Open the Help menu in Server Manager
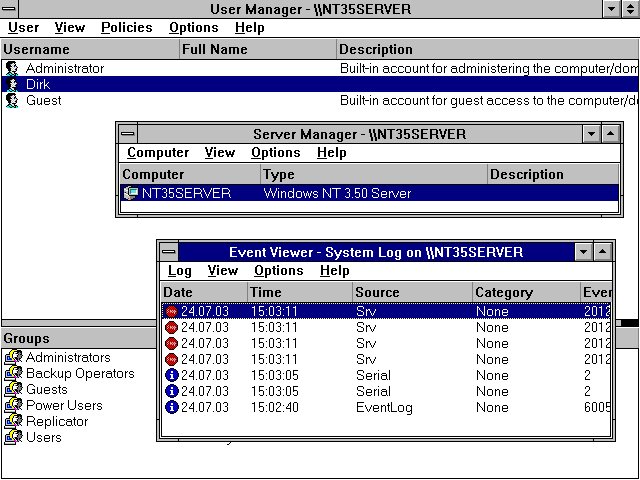Image resolution: width=640 pixels, height=480 pixels. point(331,153)
